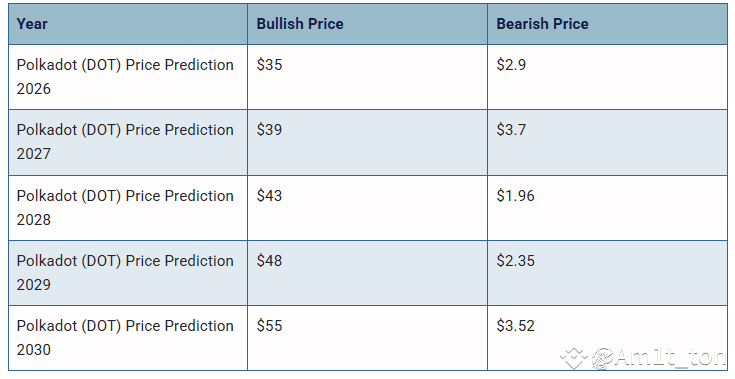Click the Binance watermark logo icon
Image resolution: width=735 pixels, height=379 pixels.
(x=574, y=358)
